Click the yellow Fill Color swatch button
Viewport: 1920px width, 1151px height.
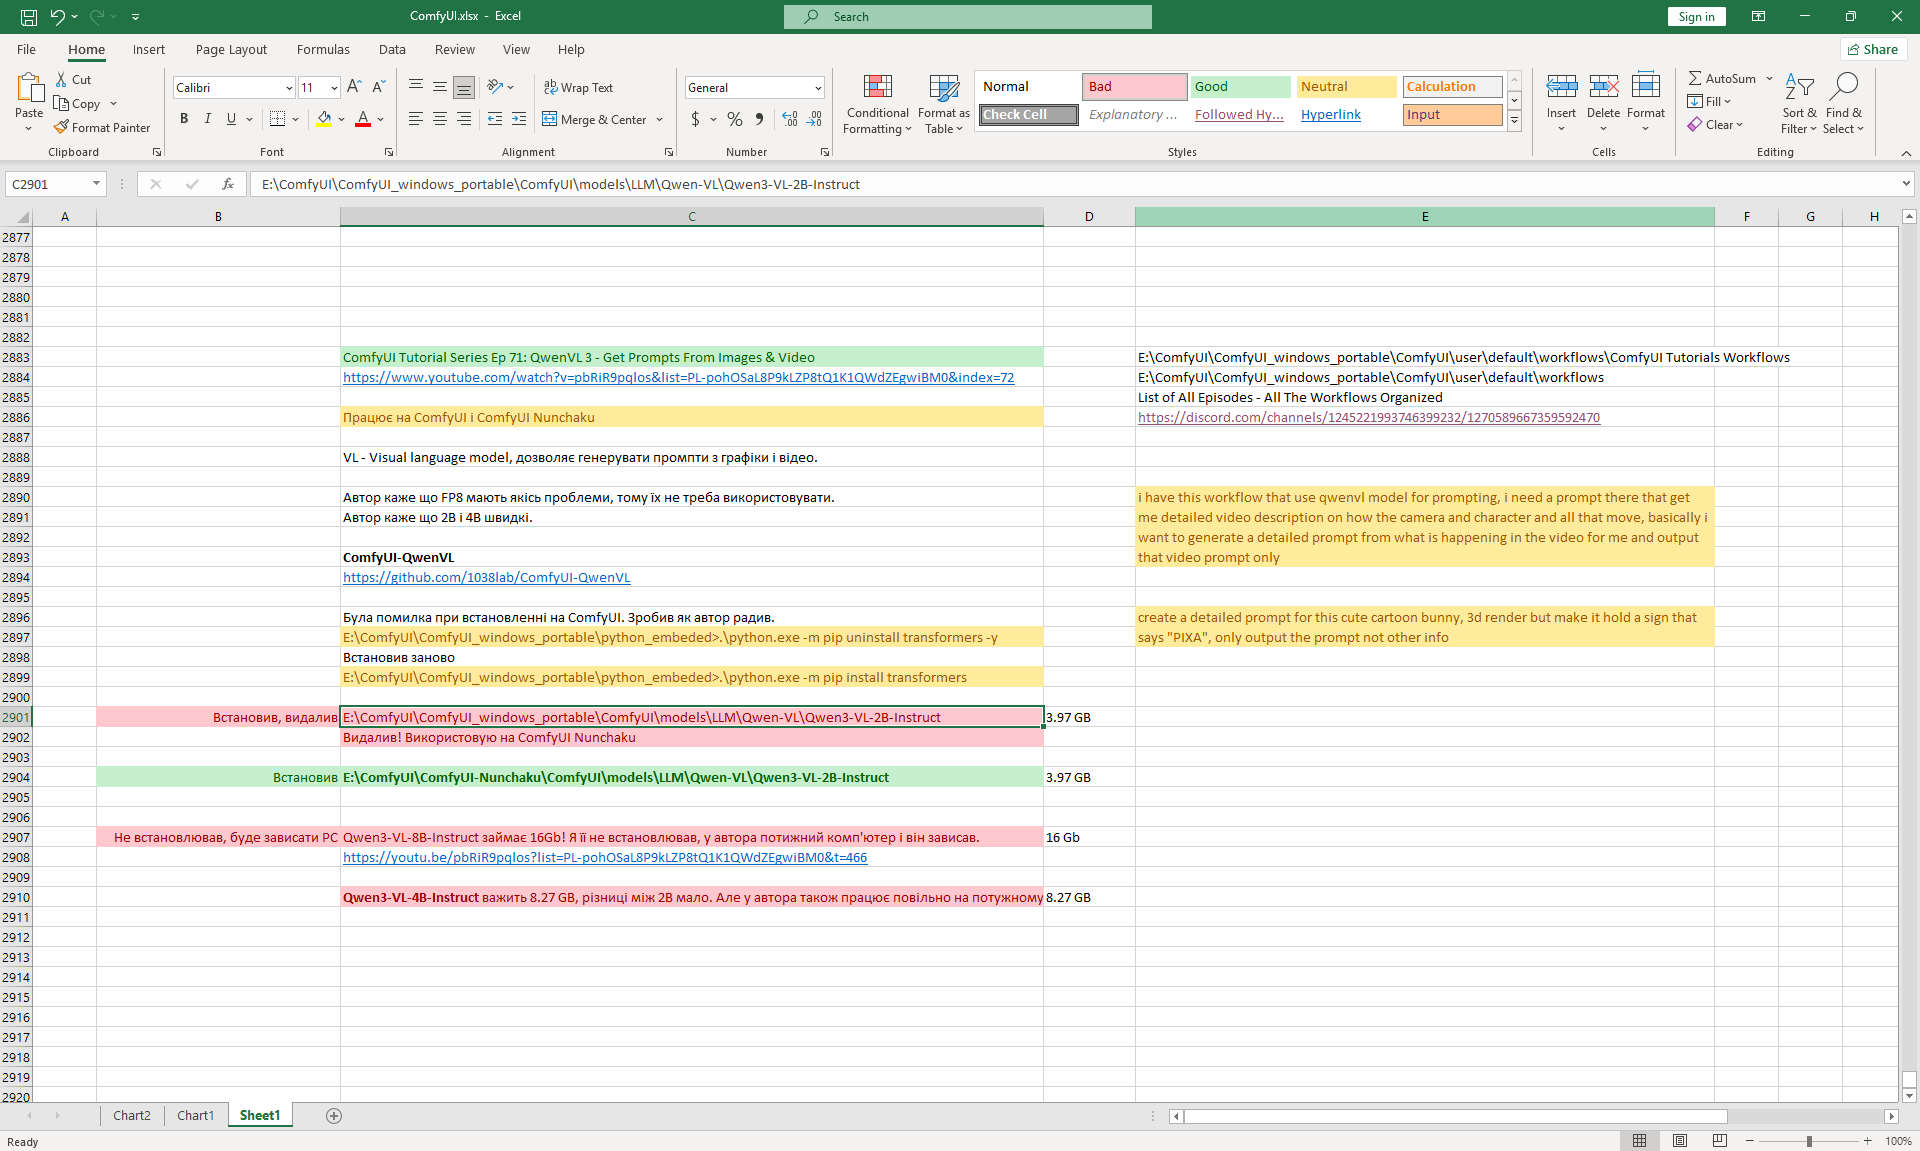tap(324, 119)
